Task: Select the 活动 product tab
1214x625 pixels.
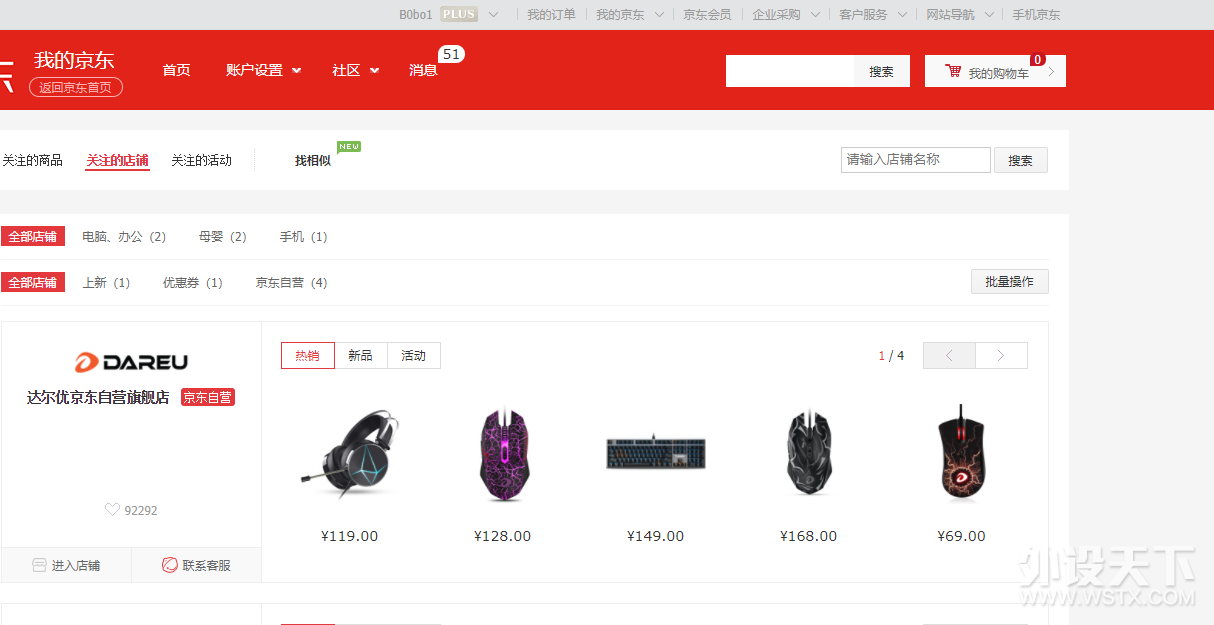Action: 414,355
